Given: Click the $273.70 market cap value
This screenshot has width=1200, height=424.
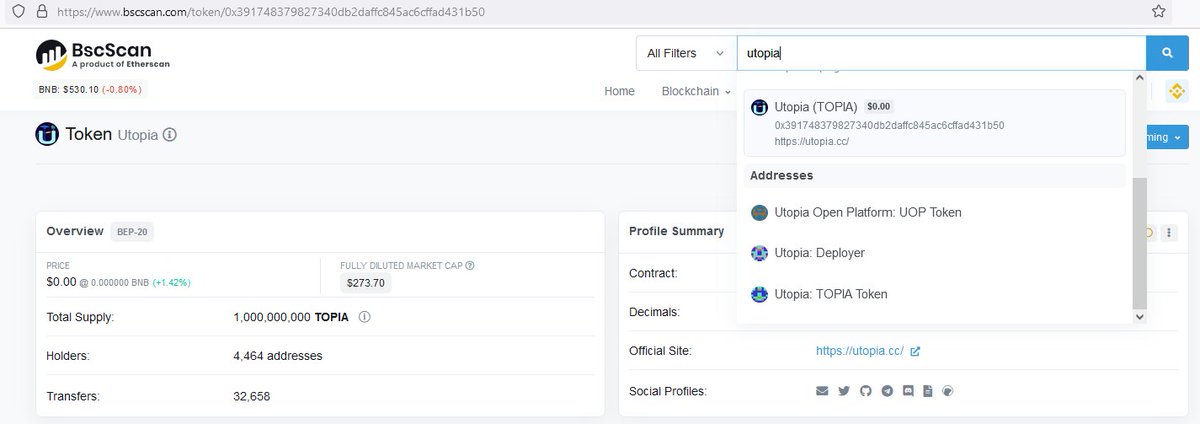Looking at the screenshot, I should (x=367, y=283).
